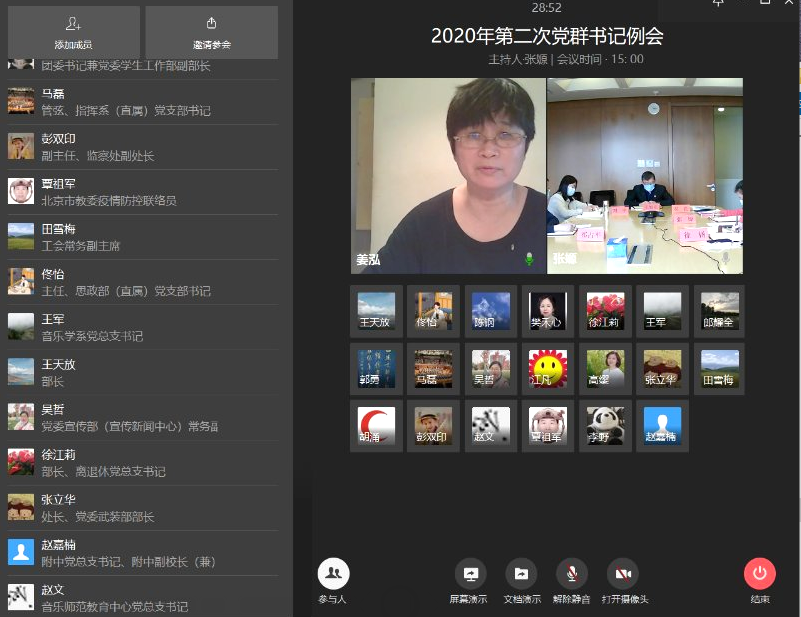Select 徐江莉 in the member list
The height and width of the screenshot is (617, 801).
pyautogui.click(x=143, y=463)
